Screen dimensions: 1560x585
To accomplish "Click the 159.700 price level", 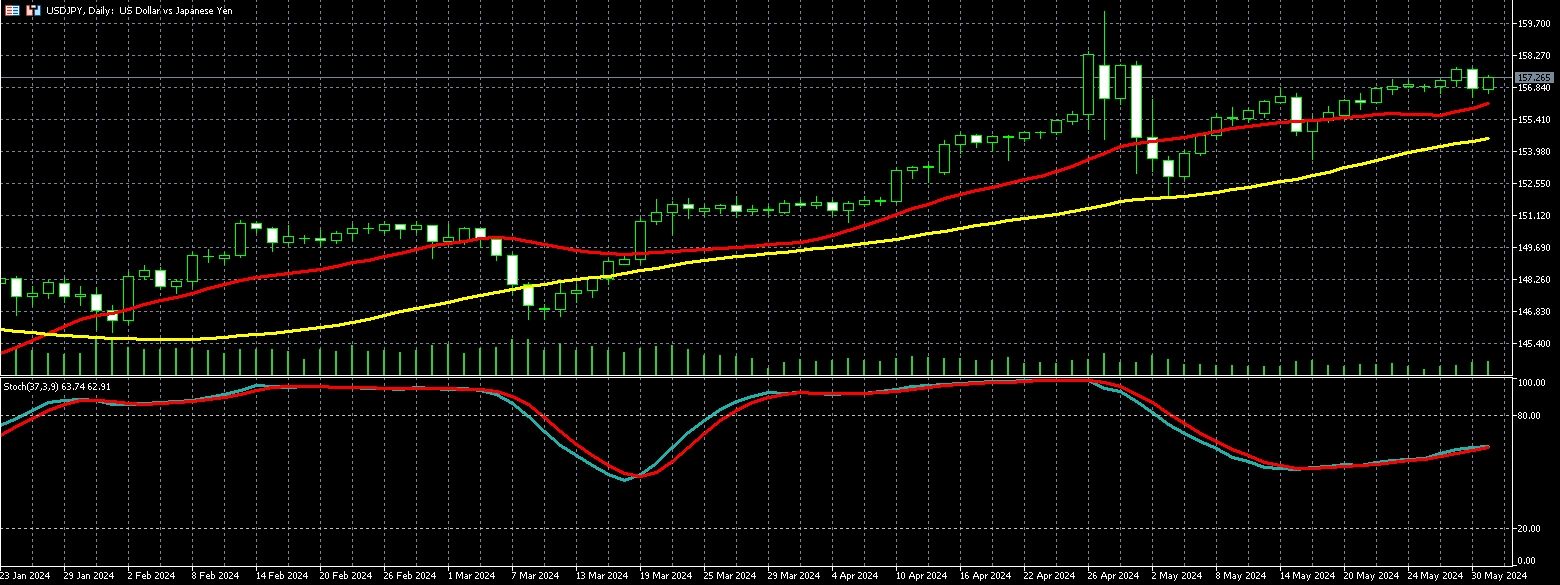I will click(x=1533, y=23).
